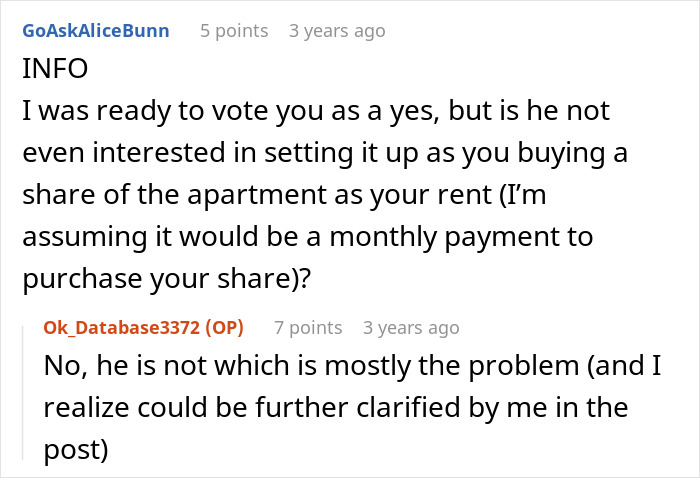Click the final word "post)" in reply
Viewport: 700px width, 478px height.
coord(75,450)
